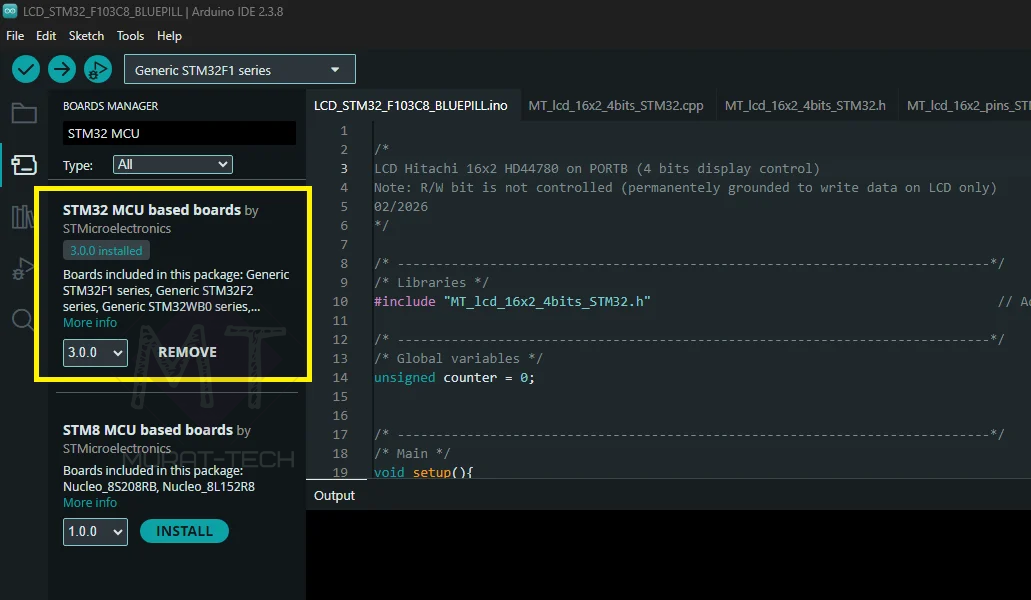Open the Tools menu

(130, 35)
